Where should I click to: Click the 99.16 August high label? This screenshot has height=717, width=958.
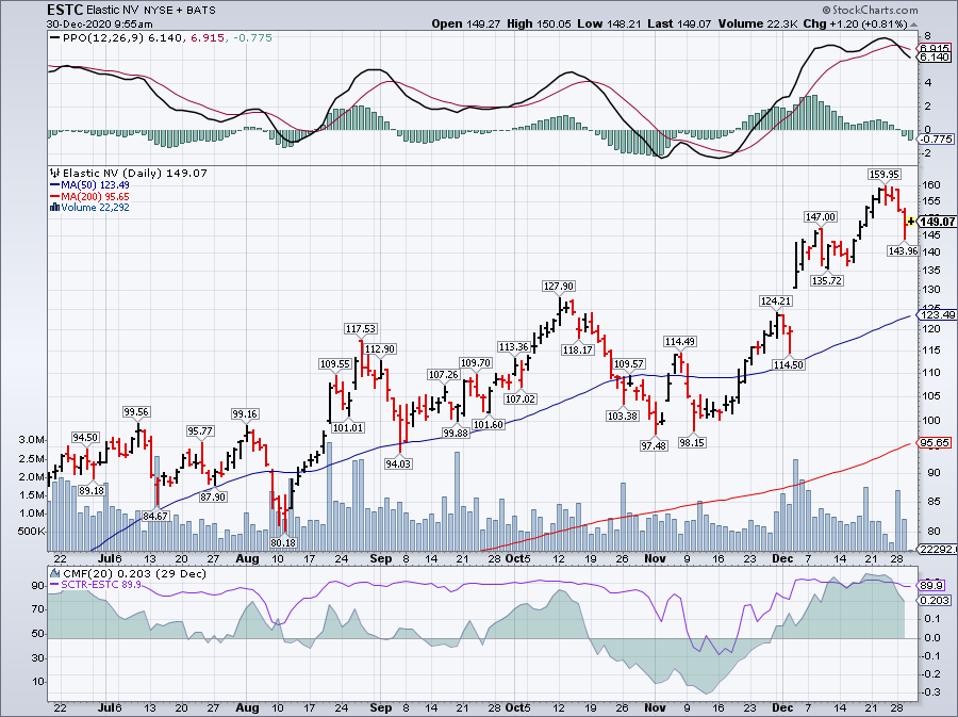point(244,414)
